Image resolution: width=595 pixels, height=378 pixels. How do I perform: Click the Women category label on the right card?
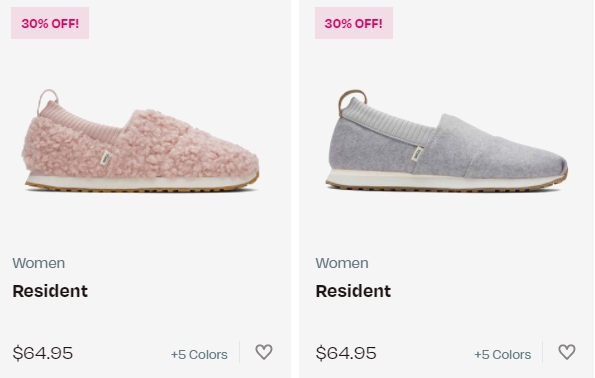[x=342, y=263]
